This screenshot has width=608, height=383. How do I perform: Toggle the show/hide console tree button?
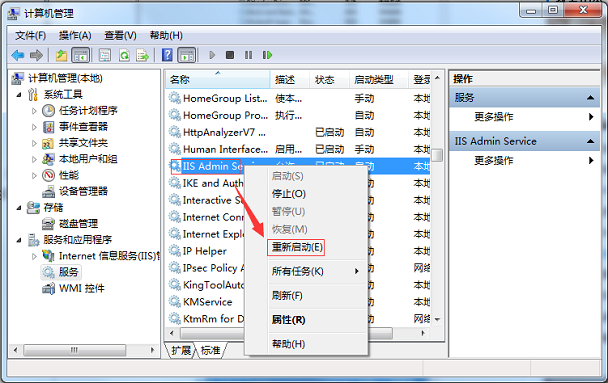point(81,55)
